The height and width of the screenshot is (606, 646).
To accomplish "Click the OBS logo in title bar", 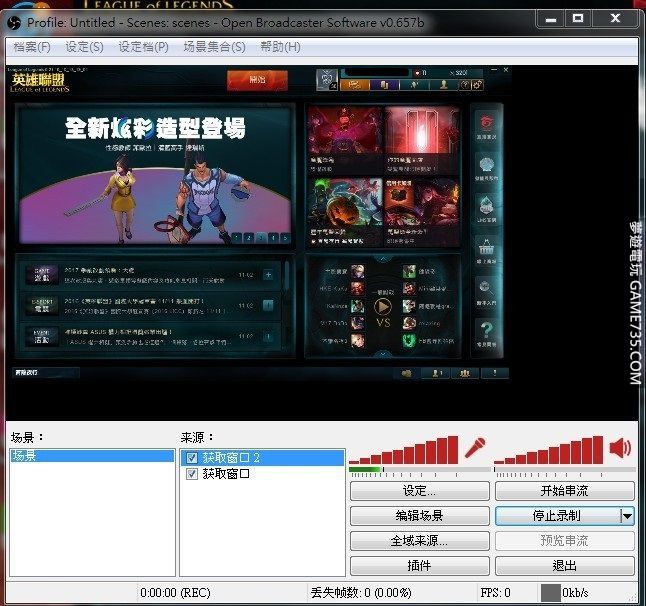I will tap(13, 19).
